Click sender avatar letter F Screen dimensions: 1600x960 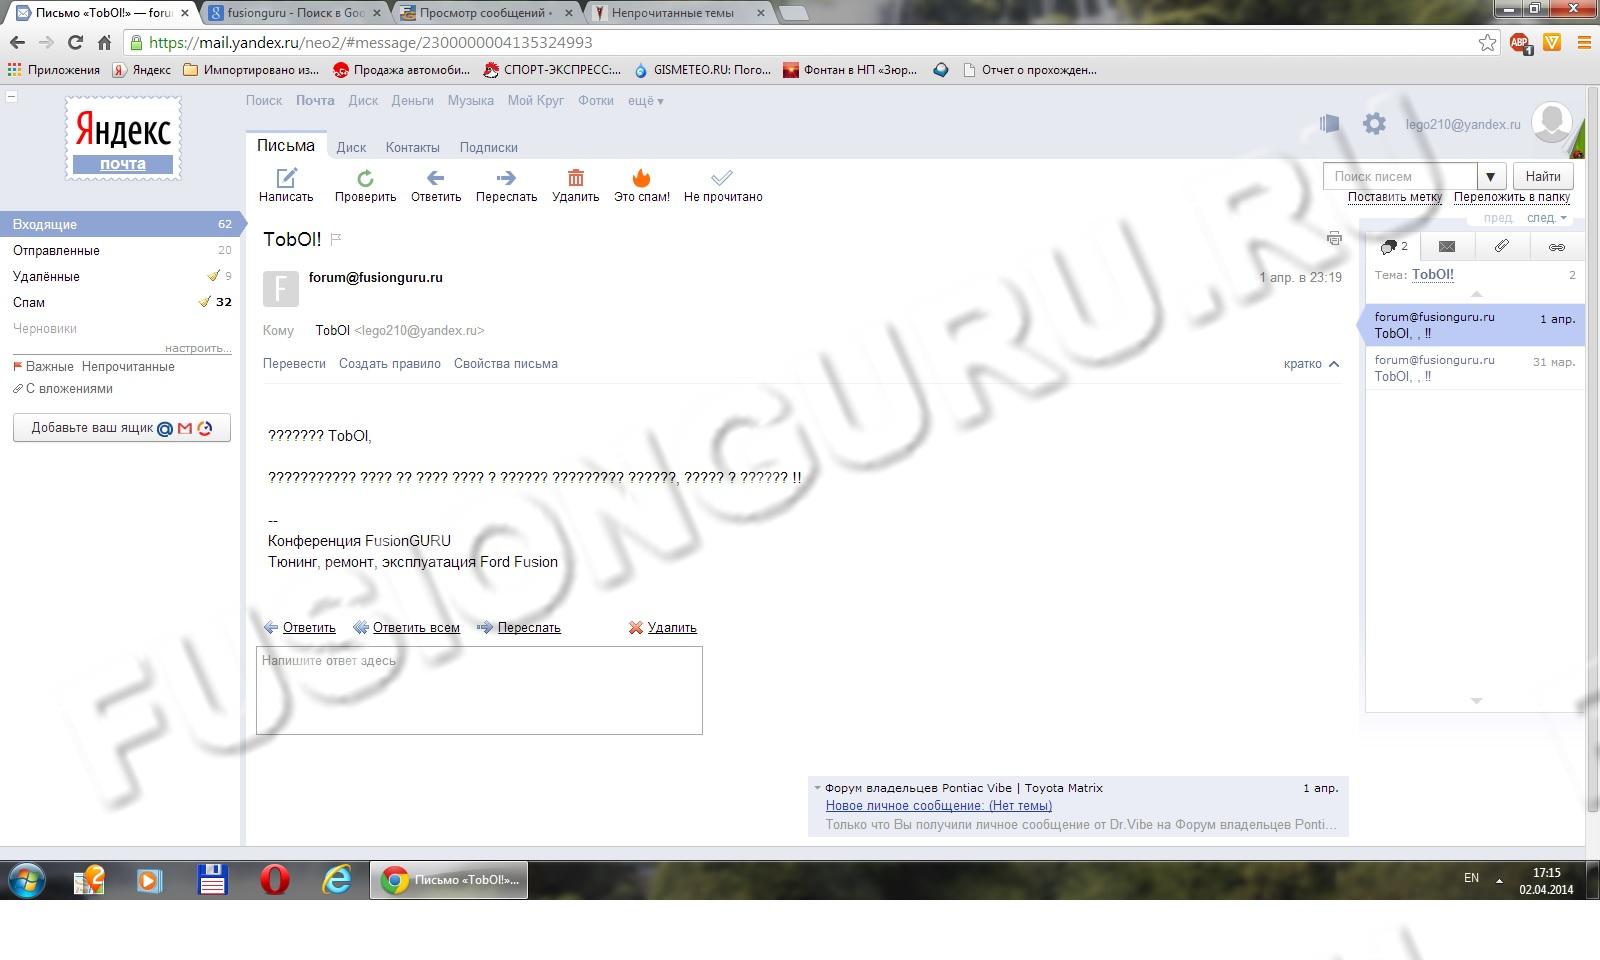pyautogui.click(x=281, y=288)
